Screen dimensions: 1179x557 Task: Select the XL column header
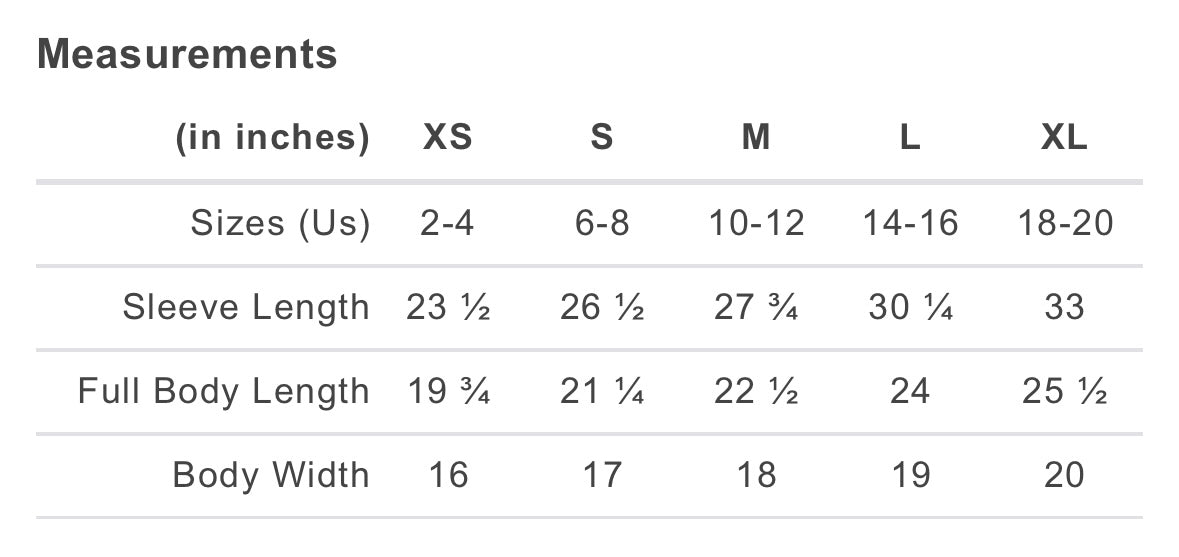point(1064,138)
